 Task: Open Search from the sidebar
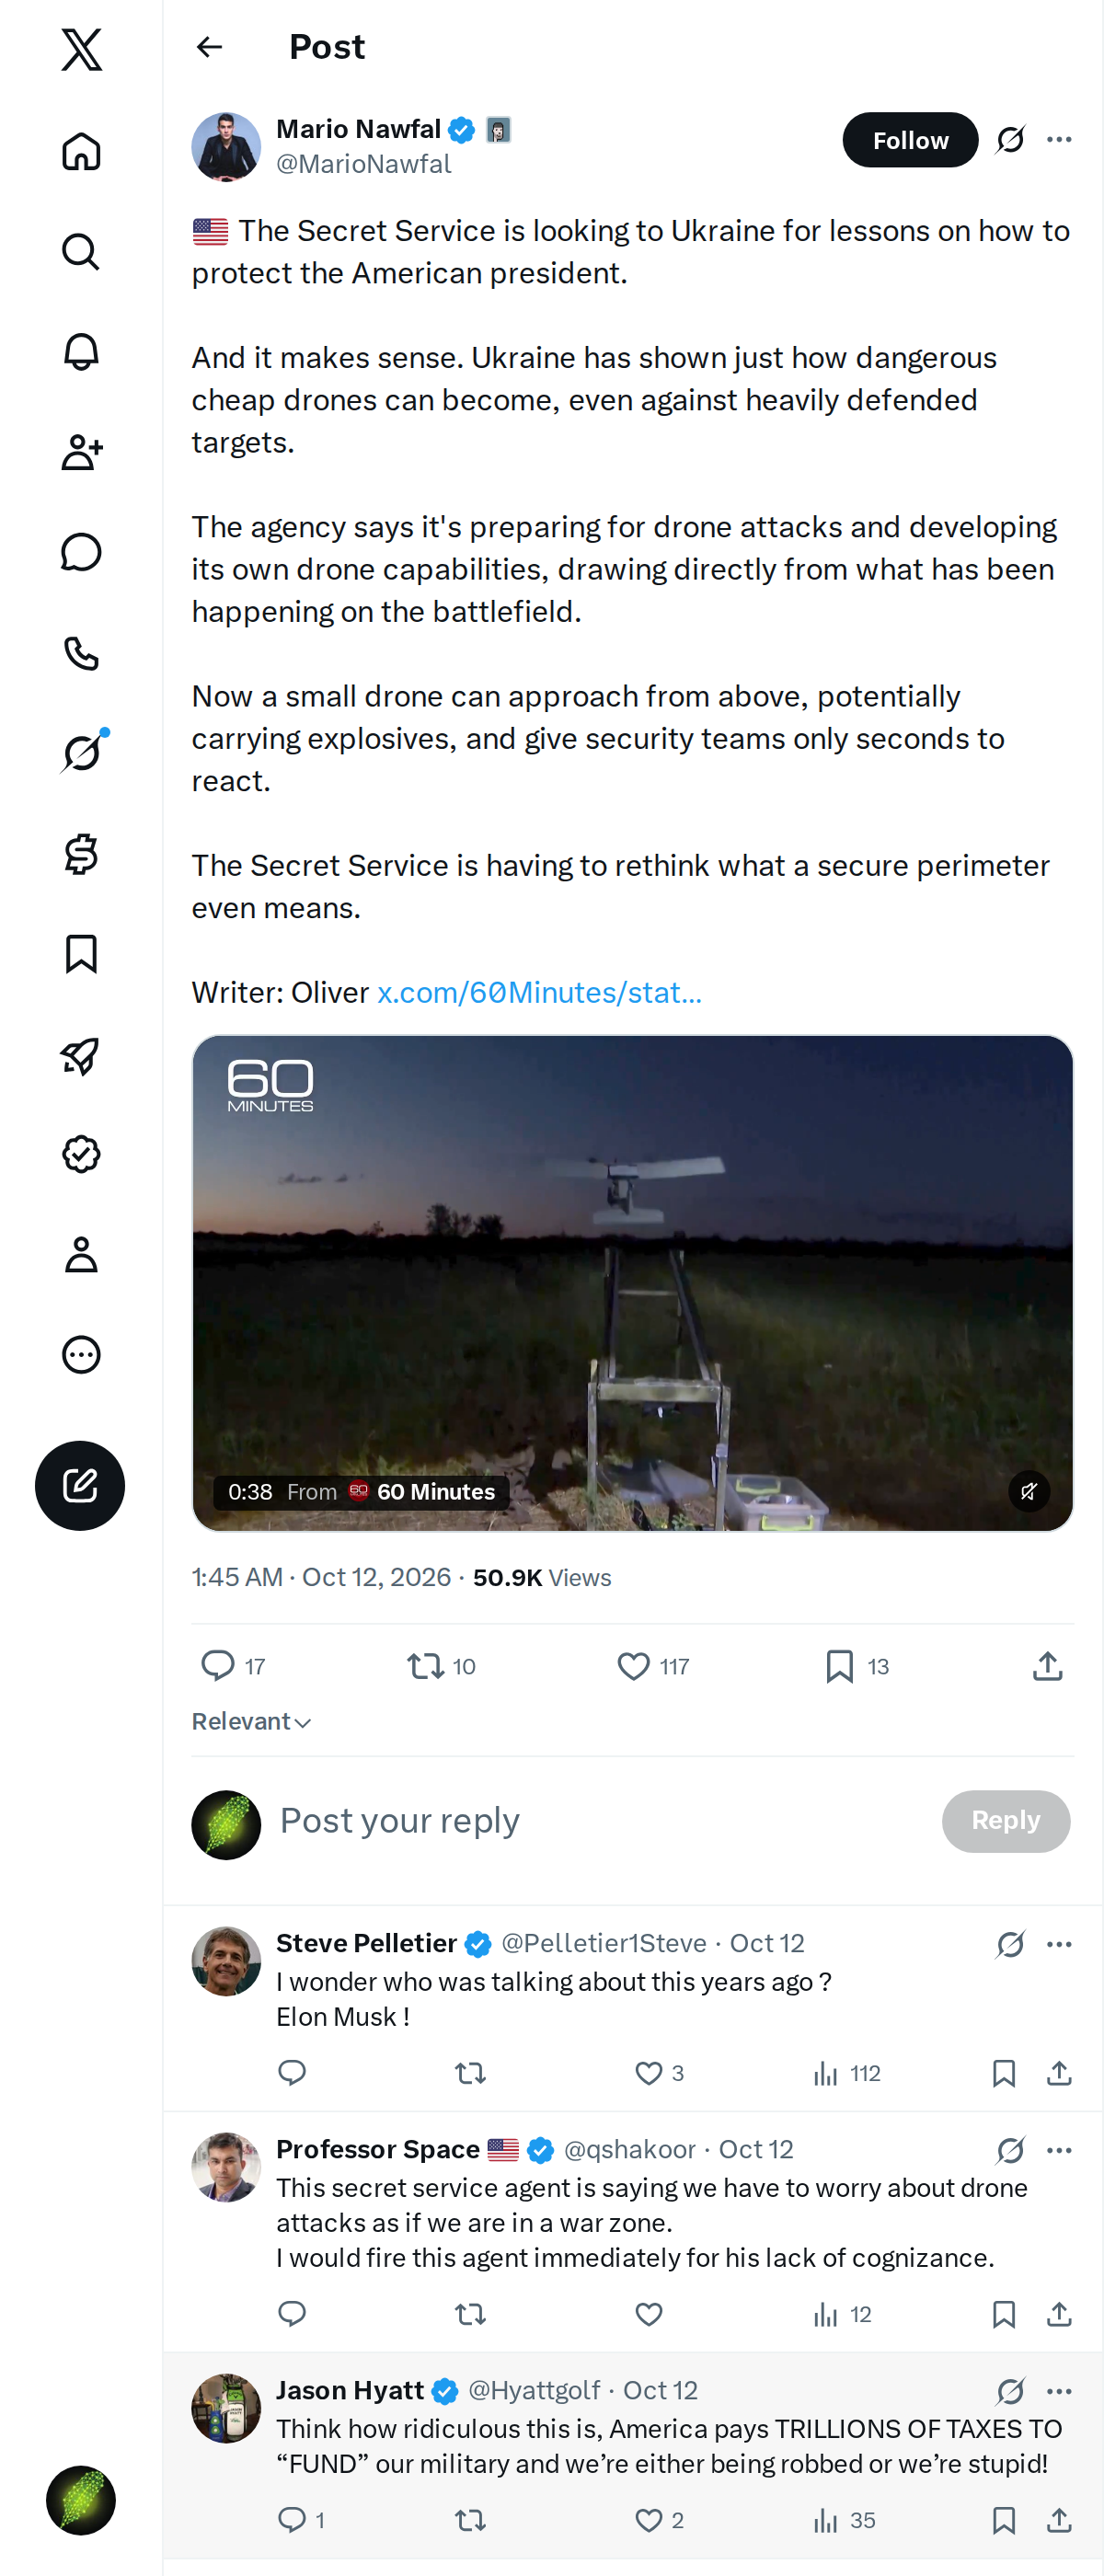click(x=81, y=252)
